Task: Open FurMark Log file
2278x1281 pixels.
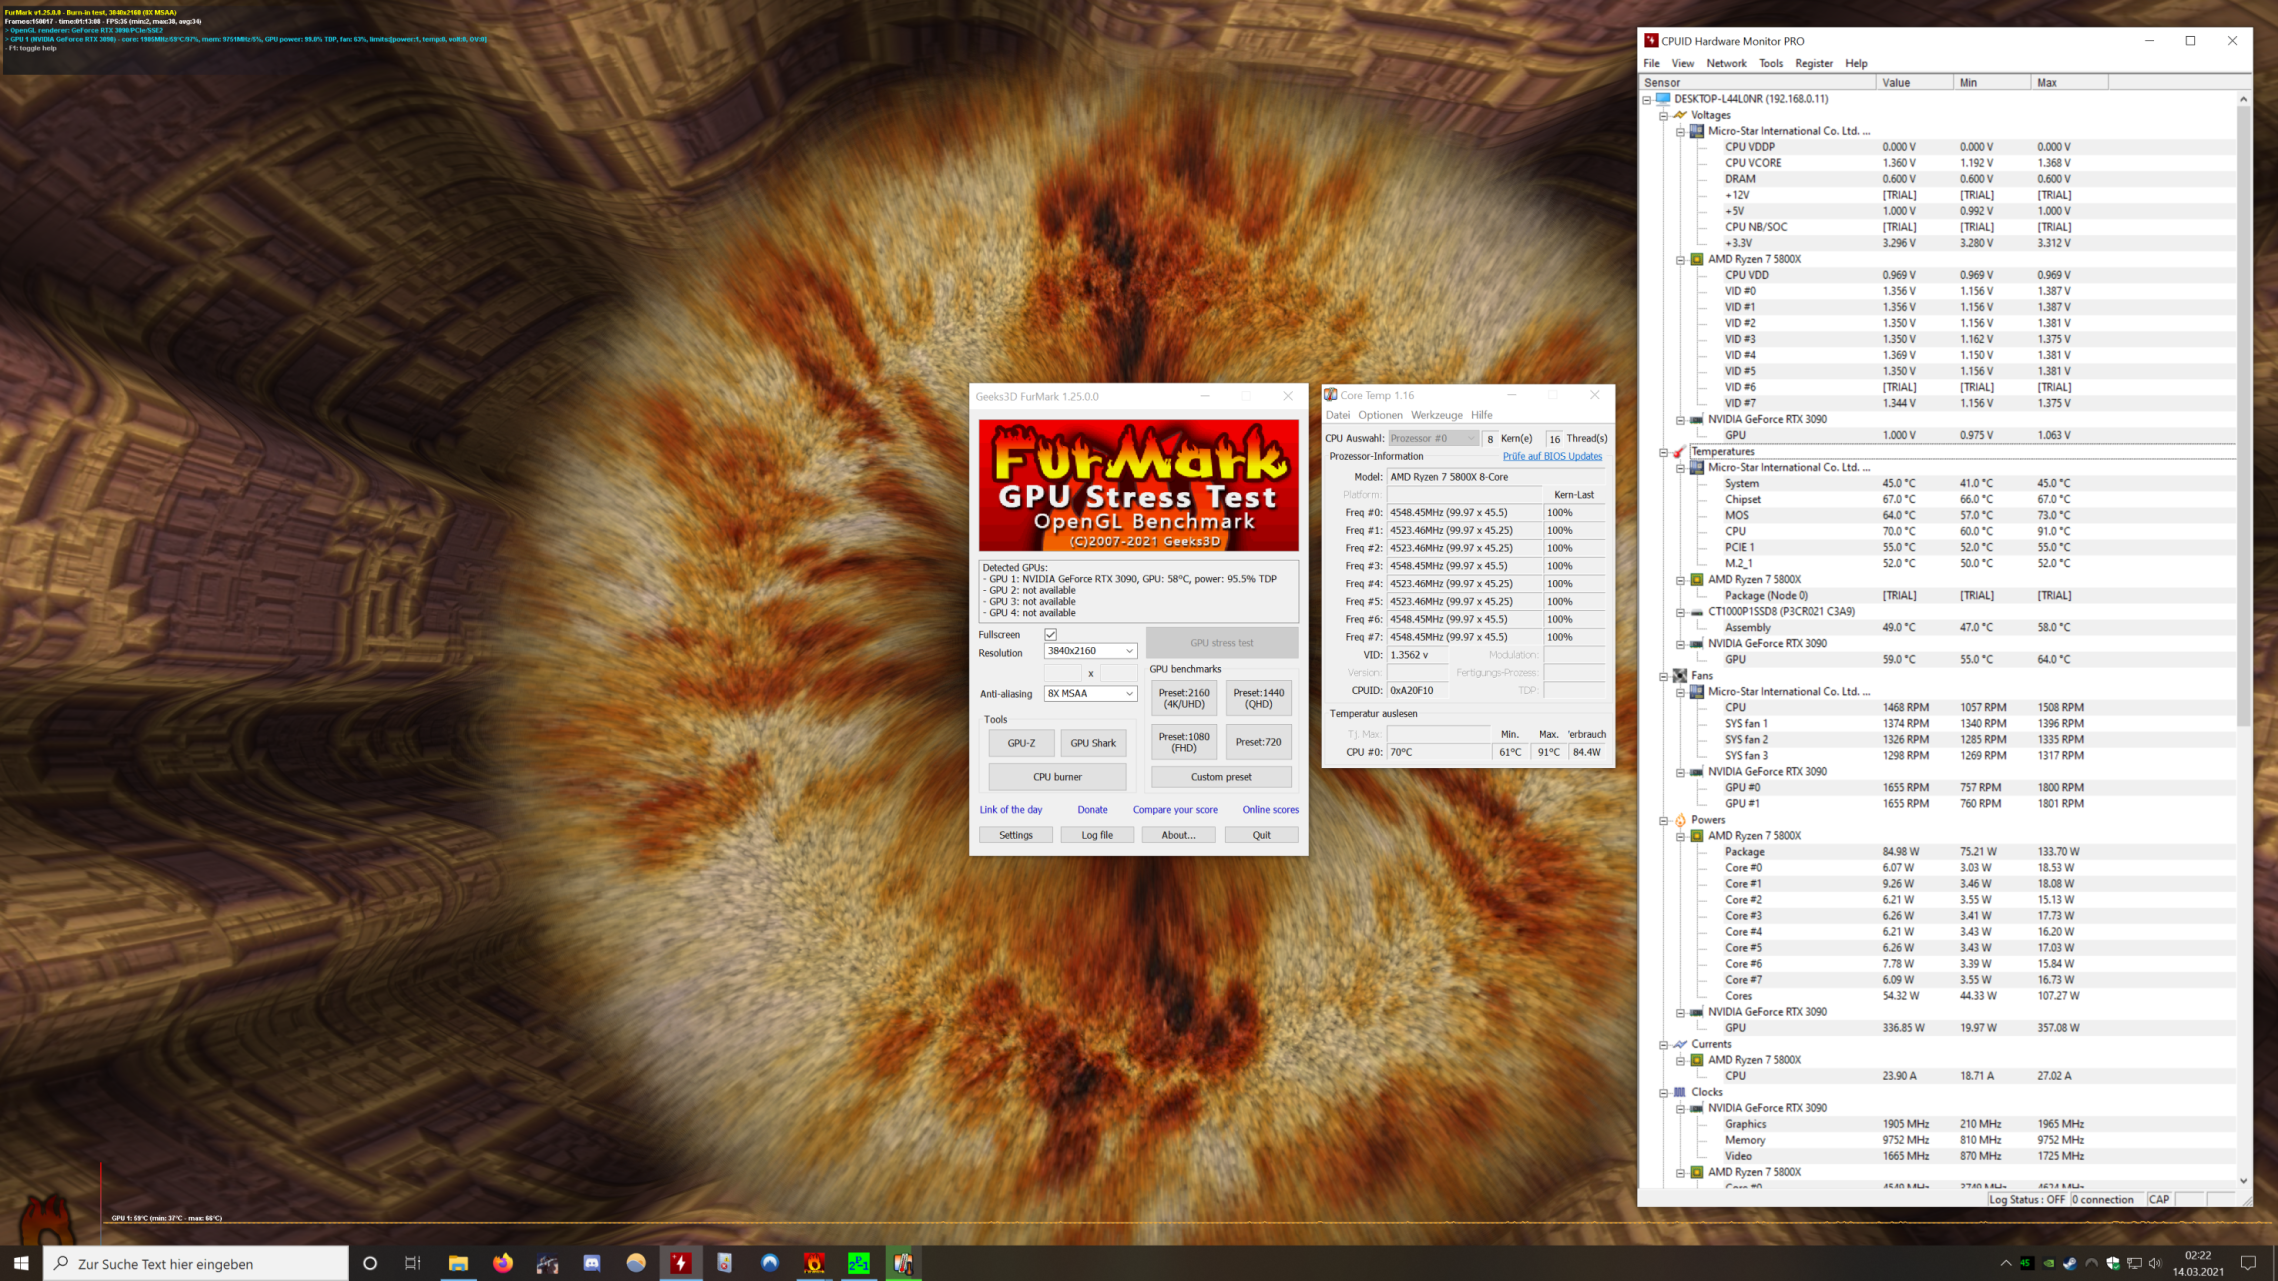Action: pyautogui.click(x=1097, y=835)
